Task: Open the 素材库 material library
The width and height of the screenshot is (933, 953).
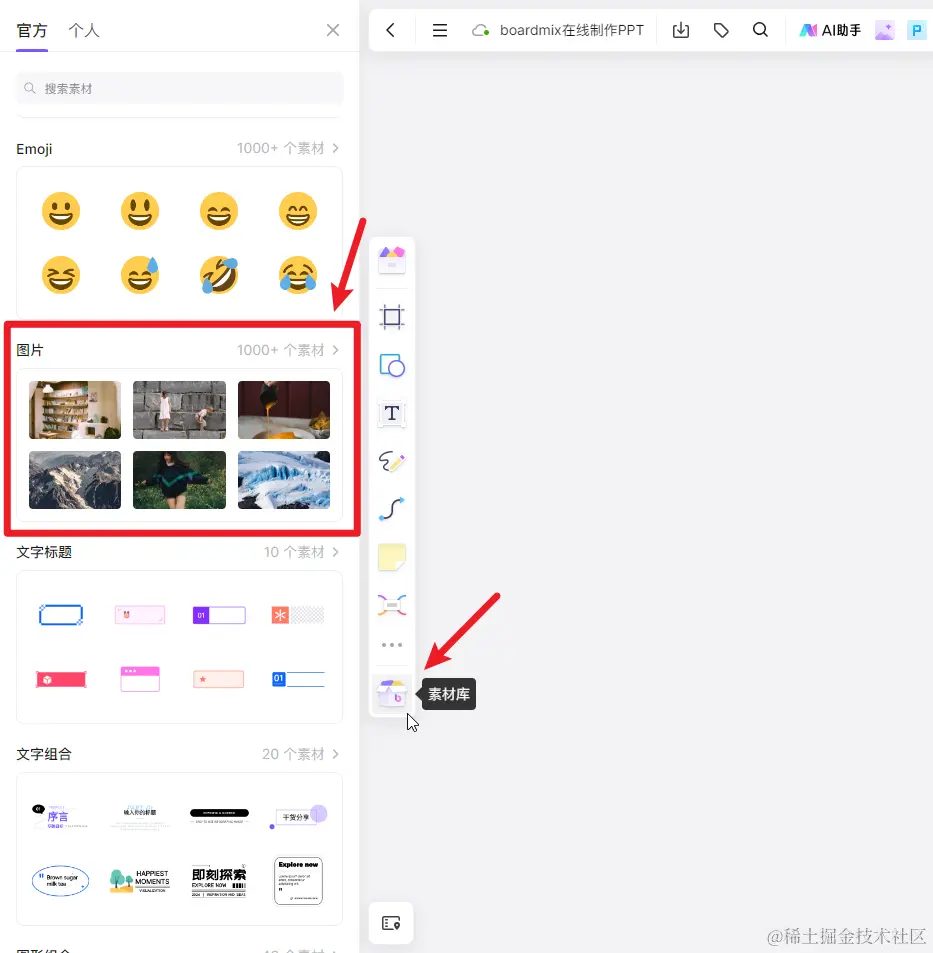Action: point(392,694)
